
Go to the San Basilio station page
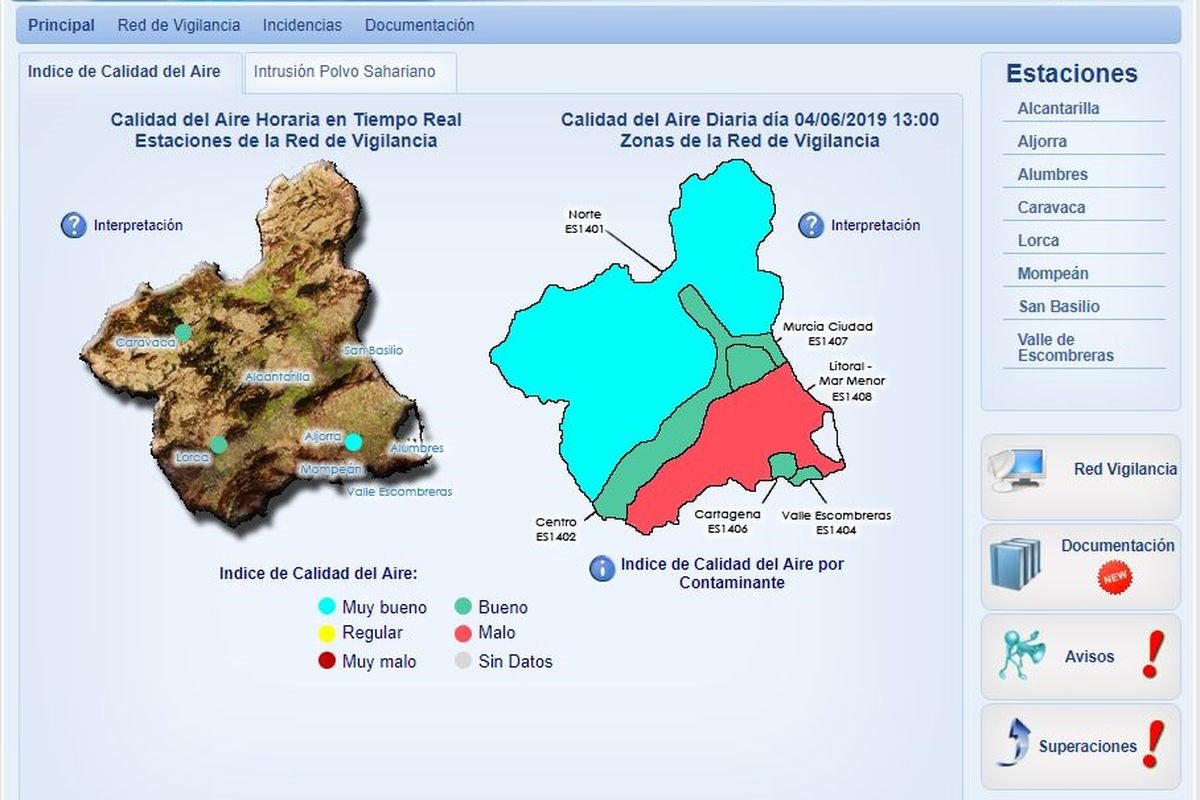click(x=1058, y=306)
